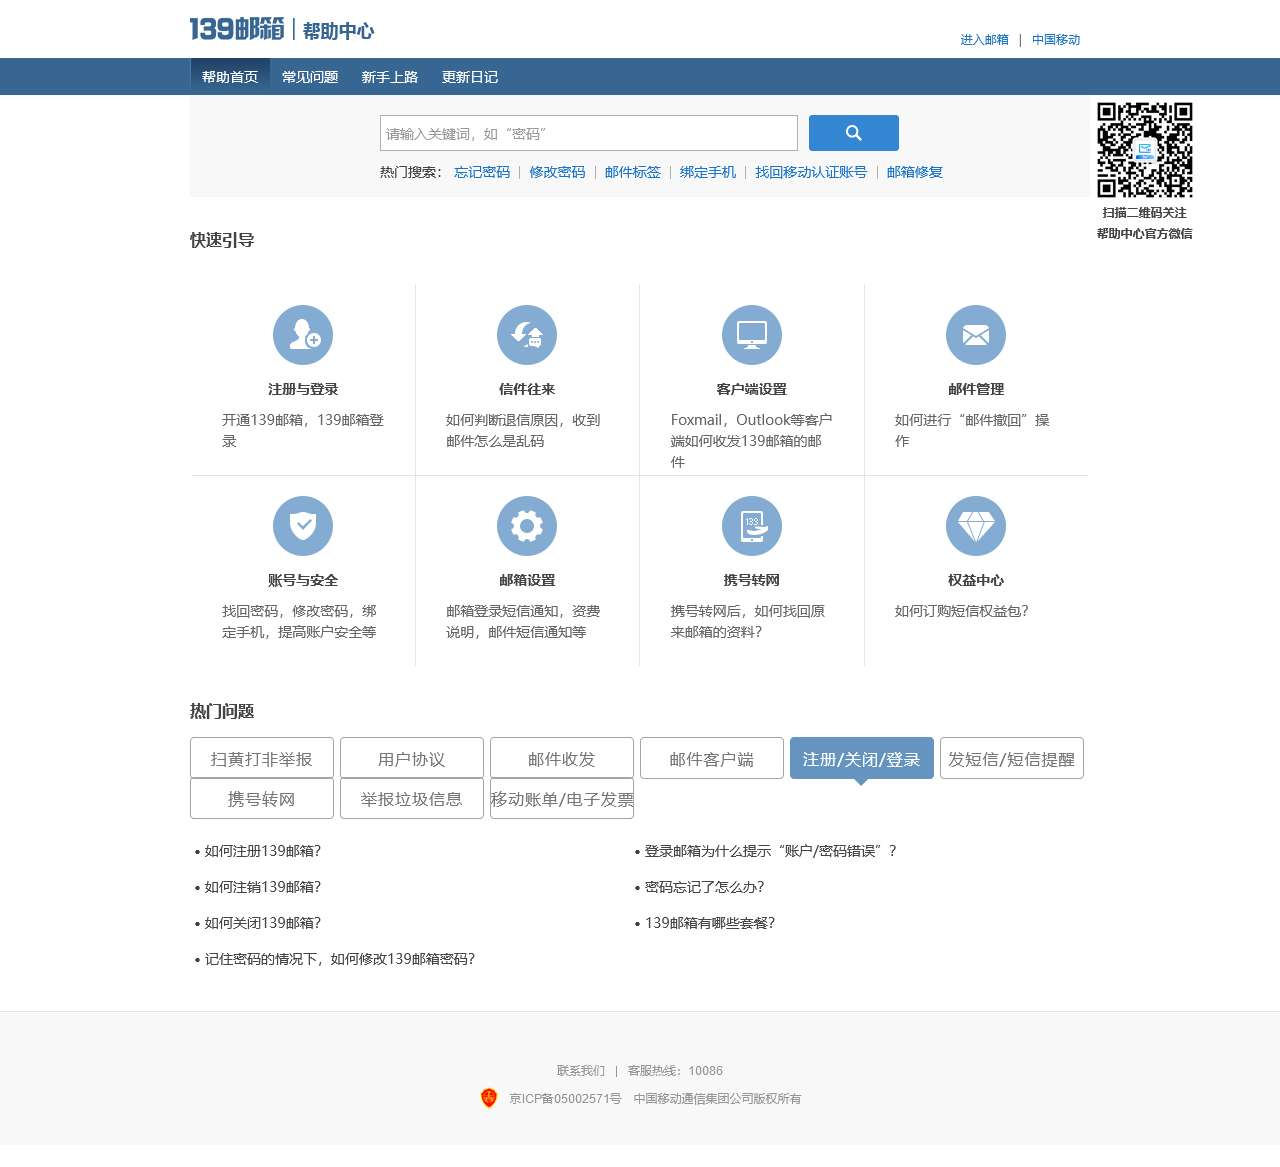Image resolution: width=1280 pixels, height=1167 pixels.
Task: Click hot search 邮件标签
Action: click(x=633, y=172)
